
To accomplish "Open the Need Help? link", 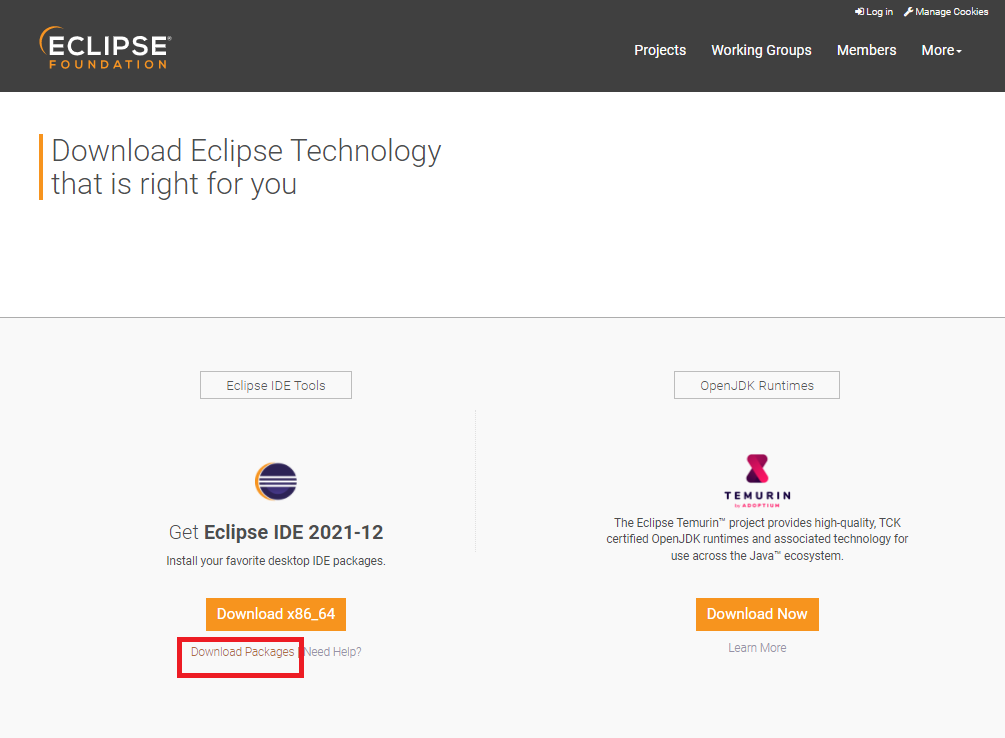I will tap(333, 652).
